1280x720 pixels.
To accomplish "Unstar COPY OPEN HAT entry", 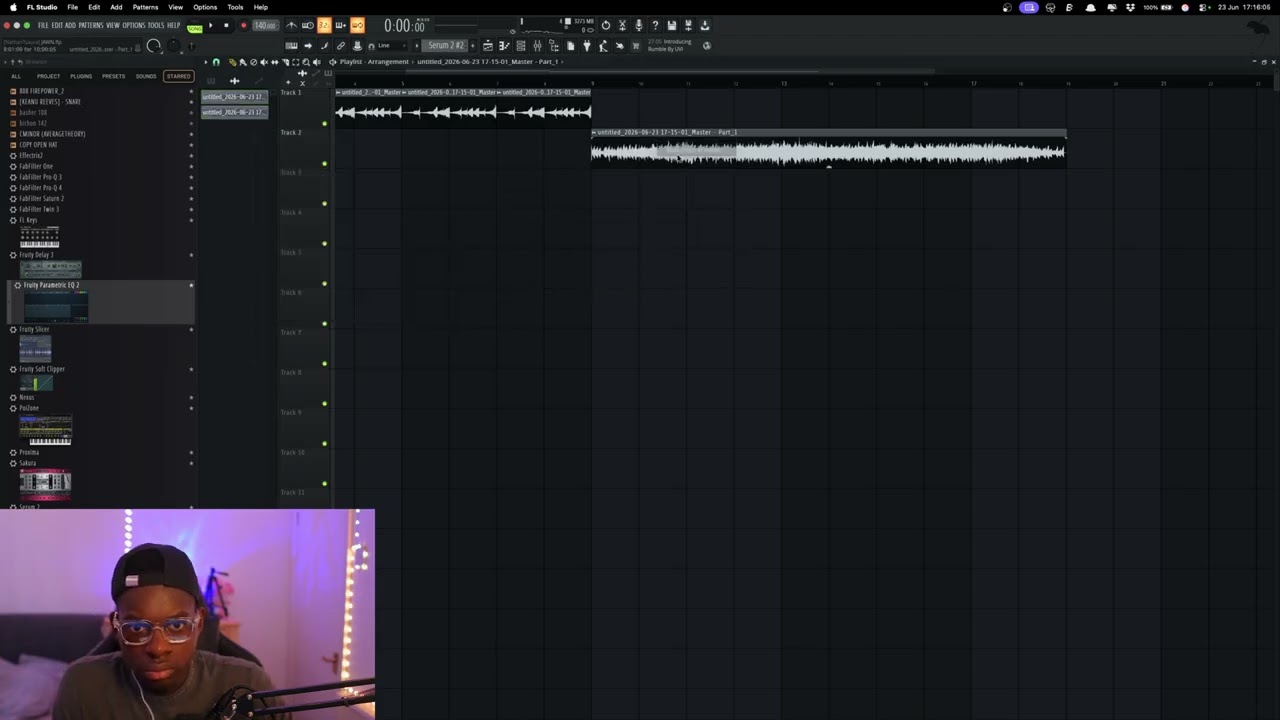I will click(191, 145).
